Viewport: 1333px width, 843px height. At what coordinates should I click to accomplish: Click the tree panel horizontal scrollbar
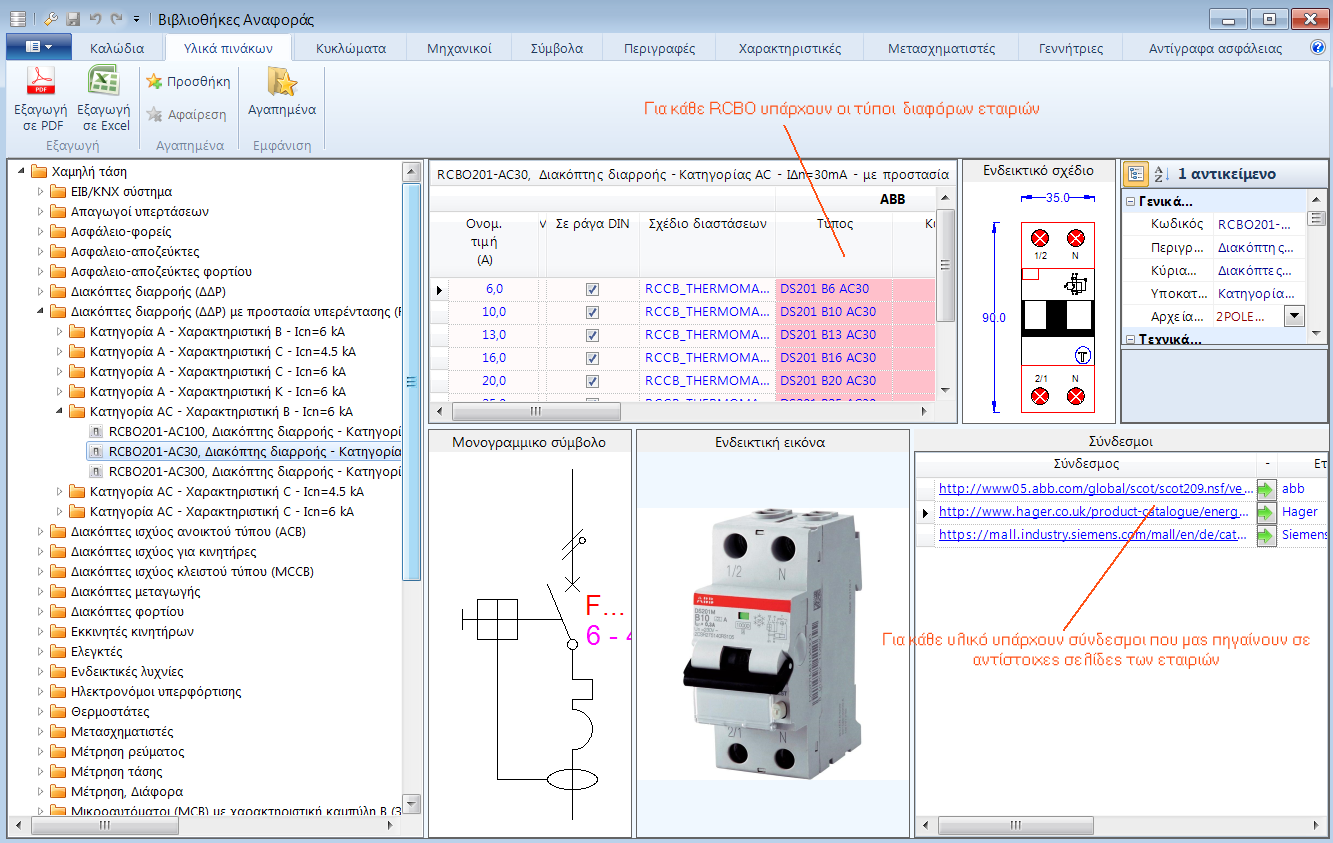(105, 826)
